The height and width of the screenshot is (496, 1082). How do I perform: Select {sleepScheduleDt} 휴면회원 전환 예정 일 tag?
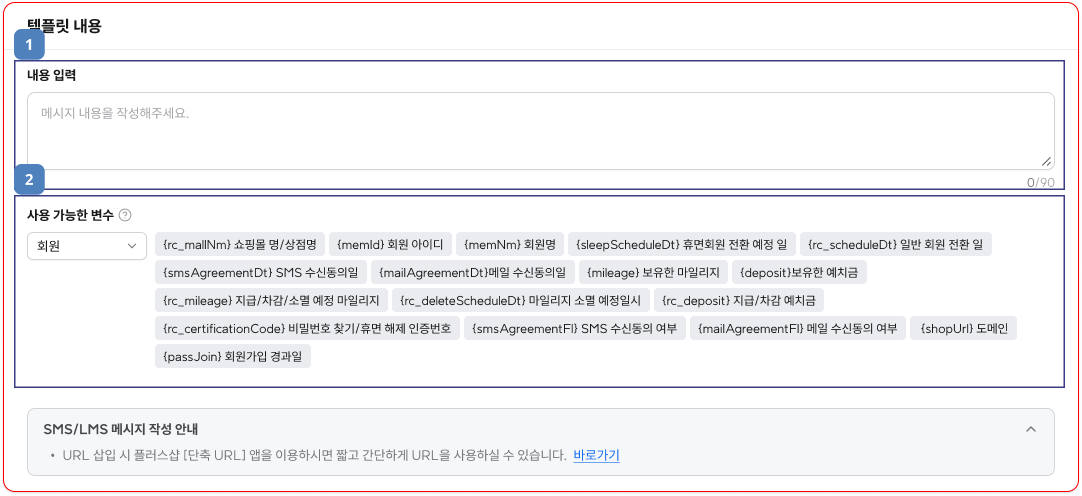681,244
